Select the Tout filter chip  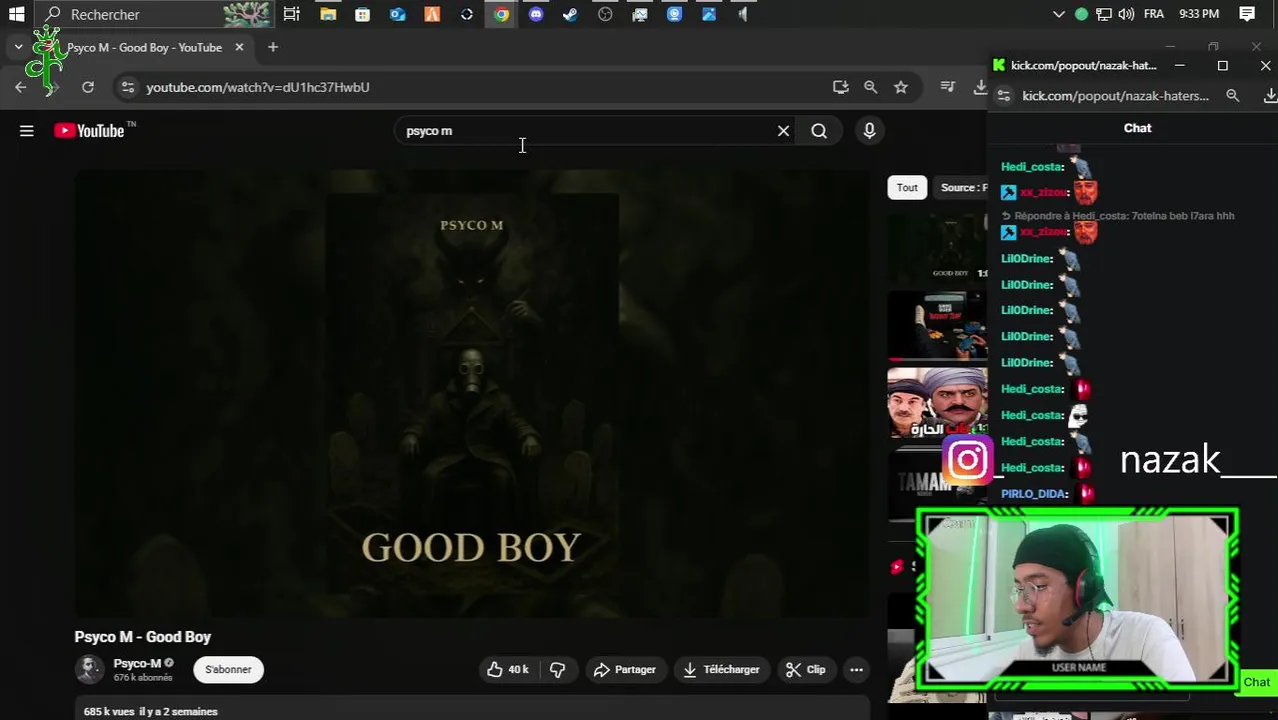pos(907,187)
